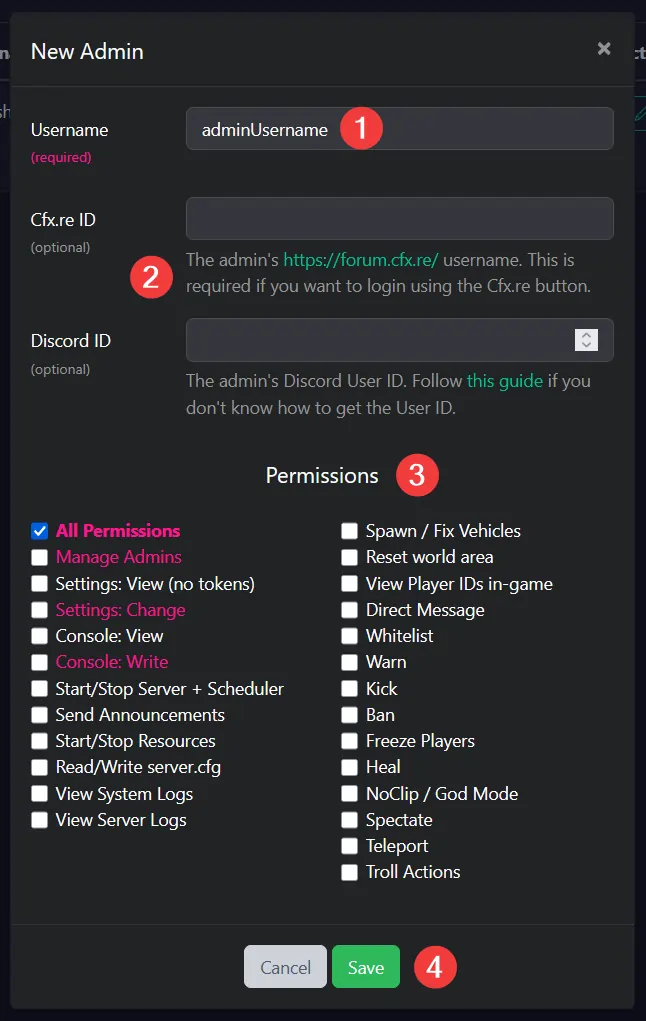
Task: Enable the Manage Admins permission
Action: pos(40,557)
